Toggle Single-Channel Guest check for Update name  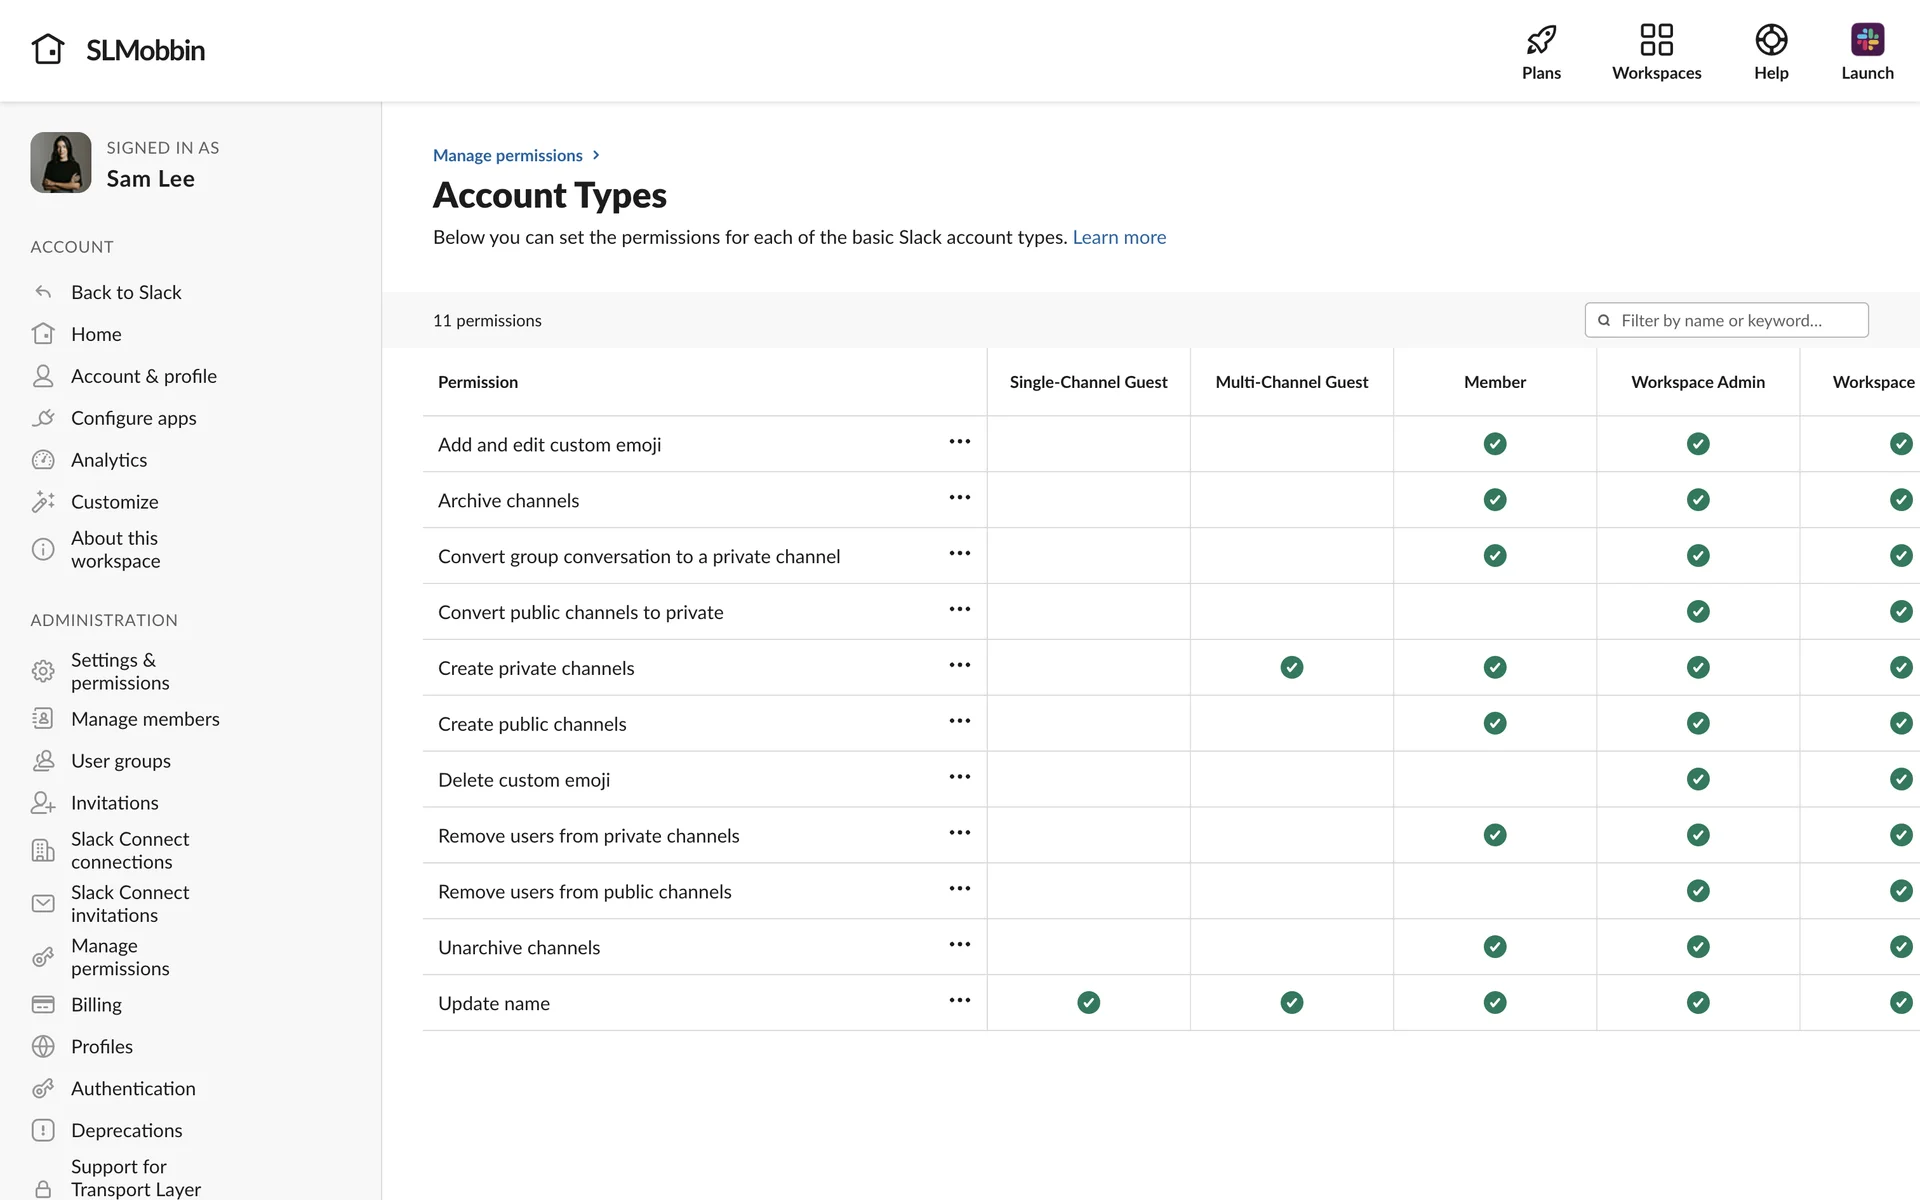click(1088, 1002)
